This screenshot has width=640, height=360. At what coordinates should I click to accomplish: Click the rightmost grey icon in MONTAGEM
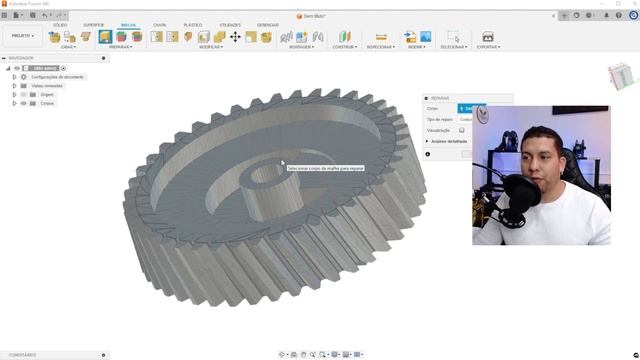tap(318, 37)
